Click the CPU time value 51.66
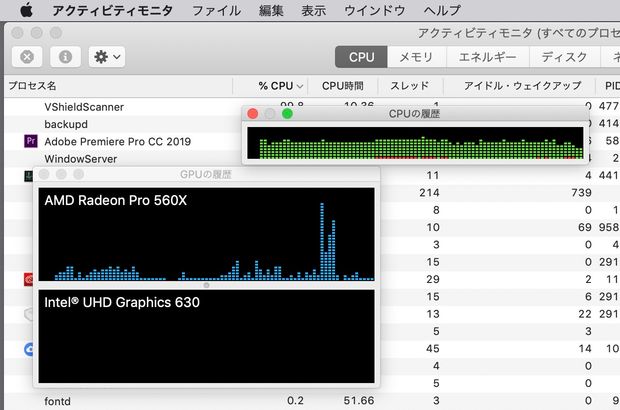The height and width of the screenshot is (410, 620). tap(359, 401)
